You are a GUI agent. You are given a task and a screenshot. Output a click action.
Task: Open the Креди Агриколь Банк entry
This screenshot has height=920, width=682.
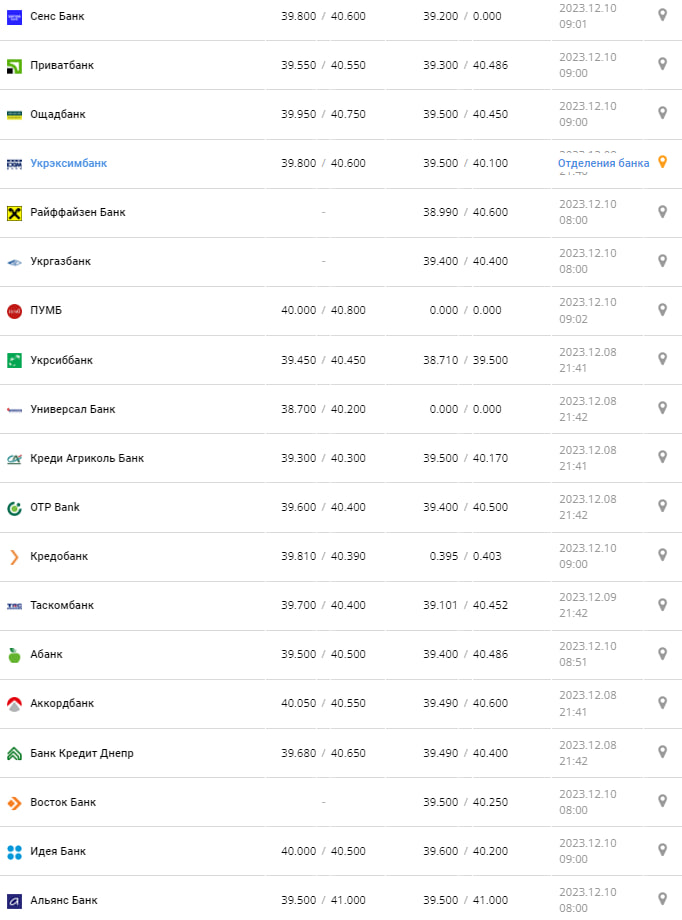click(87, 458)
